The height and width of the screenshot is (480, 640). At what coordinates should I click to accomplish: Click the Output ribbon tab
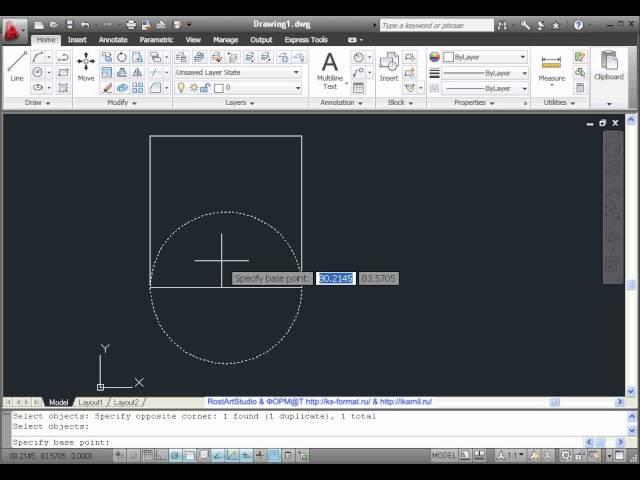[261, 40]
